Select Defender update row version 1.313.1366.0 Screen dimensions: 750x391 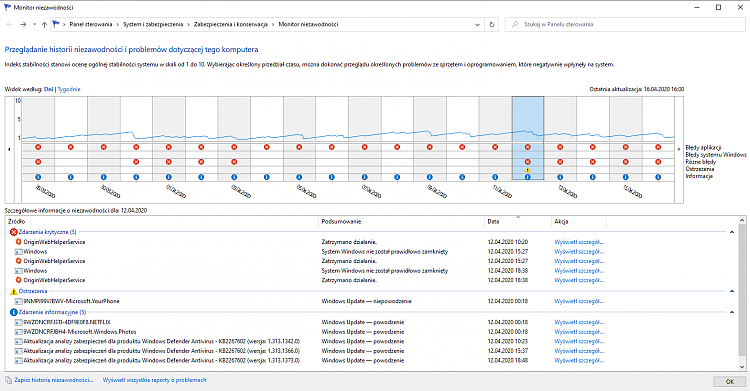click(x=373, y=351)
